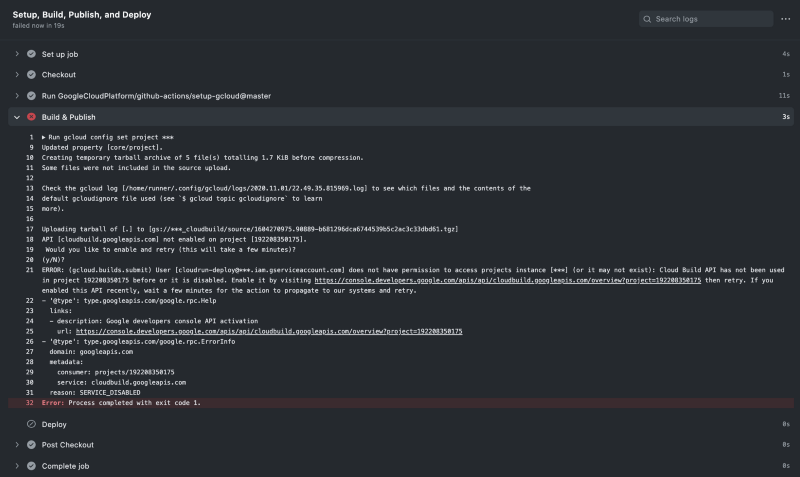Image resolution: width=800 pixels, height=477 pixels.
Task: Expand the Post Checkout step chevron
Action: [17, 445]
